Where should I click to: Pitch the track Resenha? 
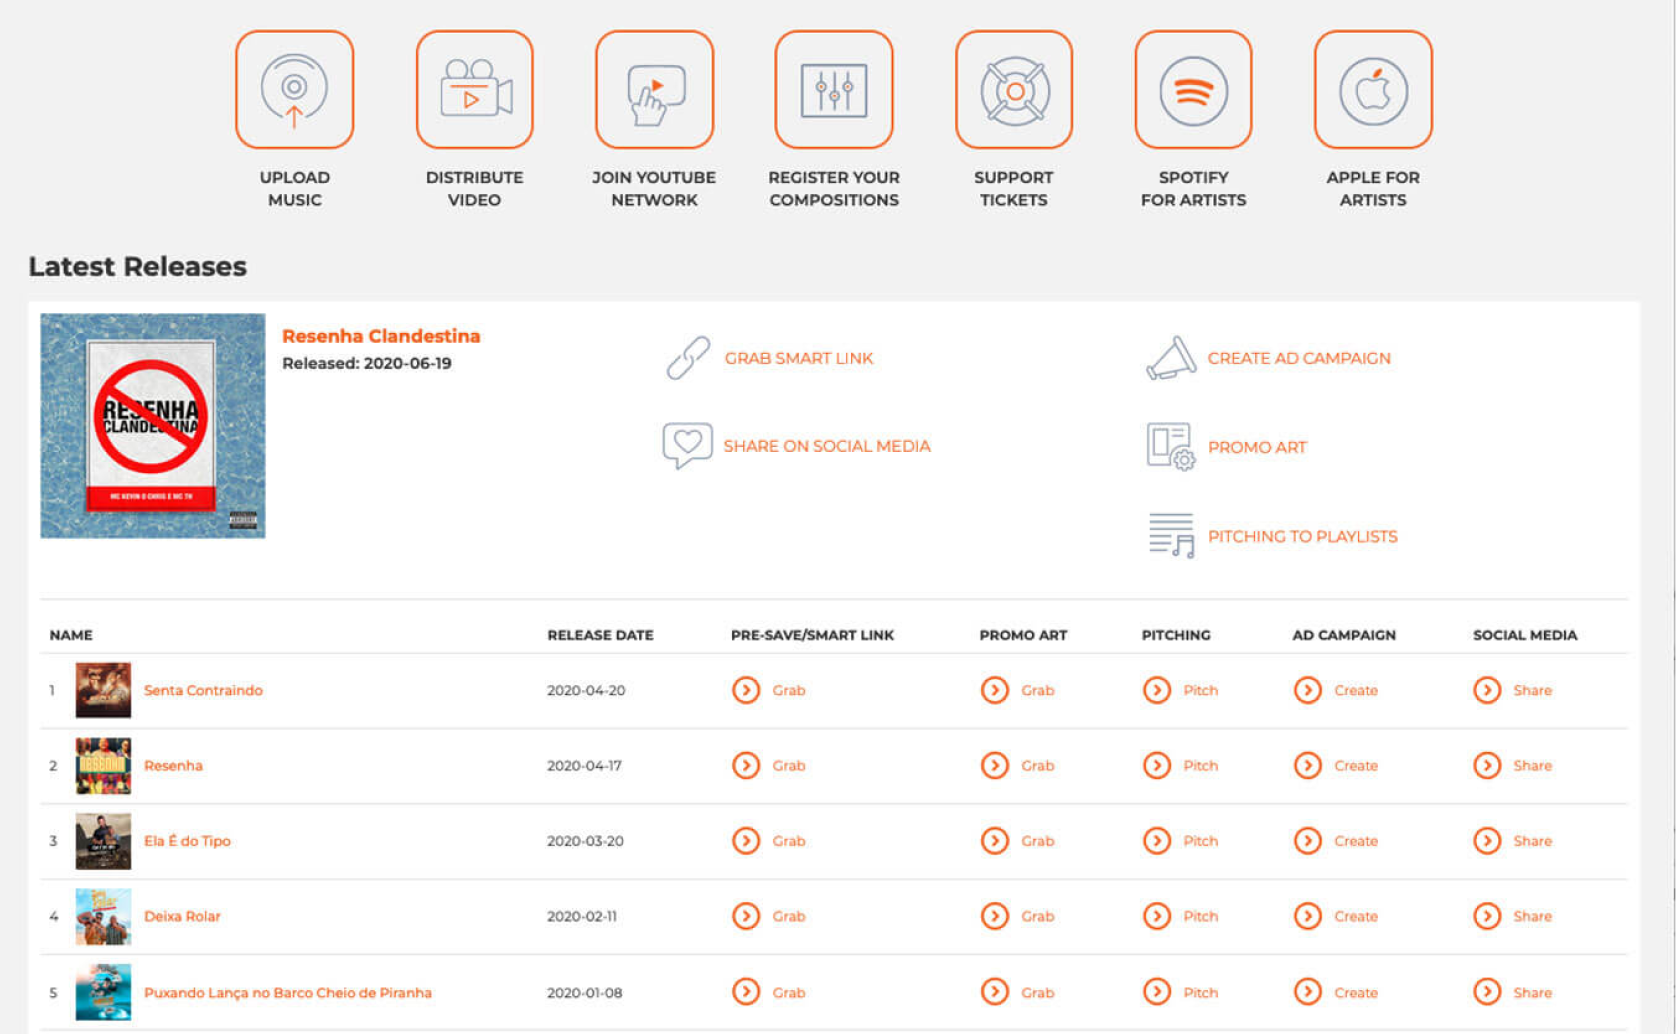coord(1180,765)
